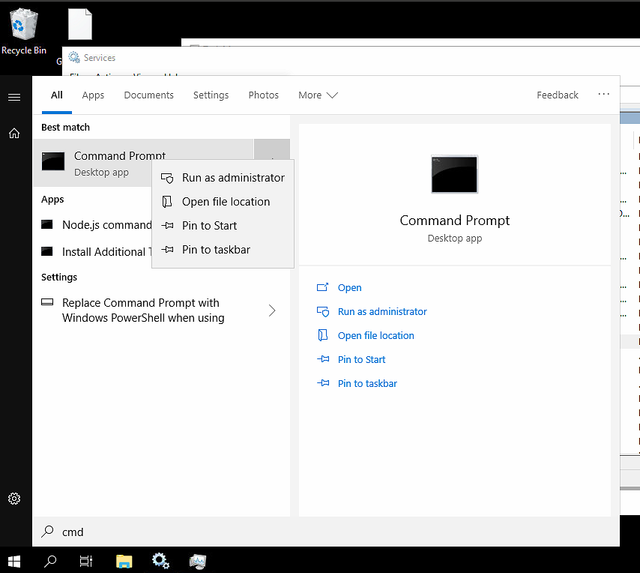The width and height of the screenshot is (640, 573).
Task: Switch to the Apps search tab
Action: point(93,95)
